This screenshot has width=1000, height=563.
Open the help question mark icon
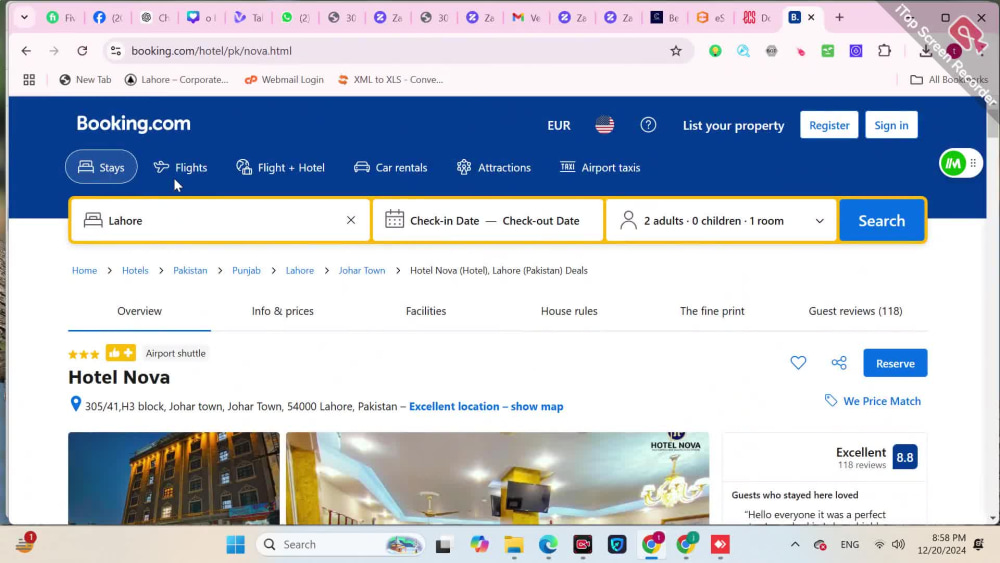[648, 125]
